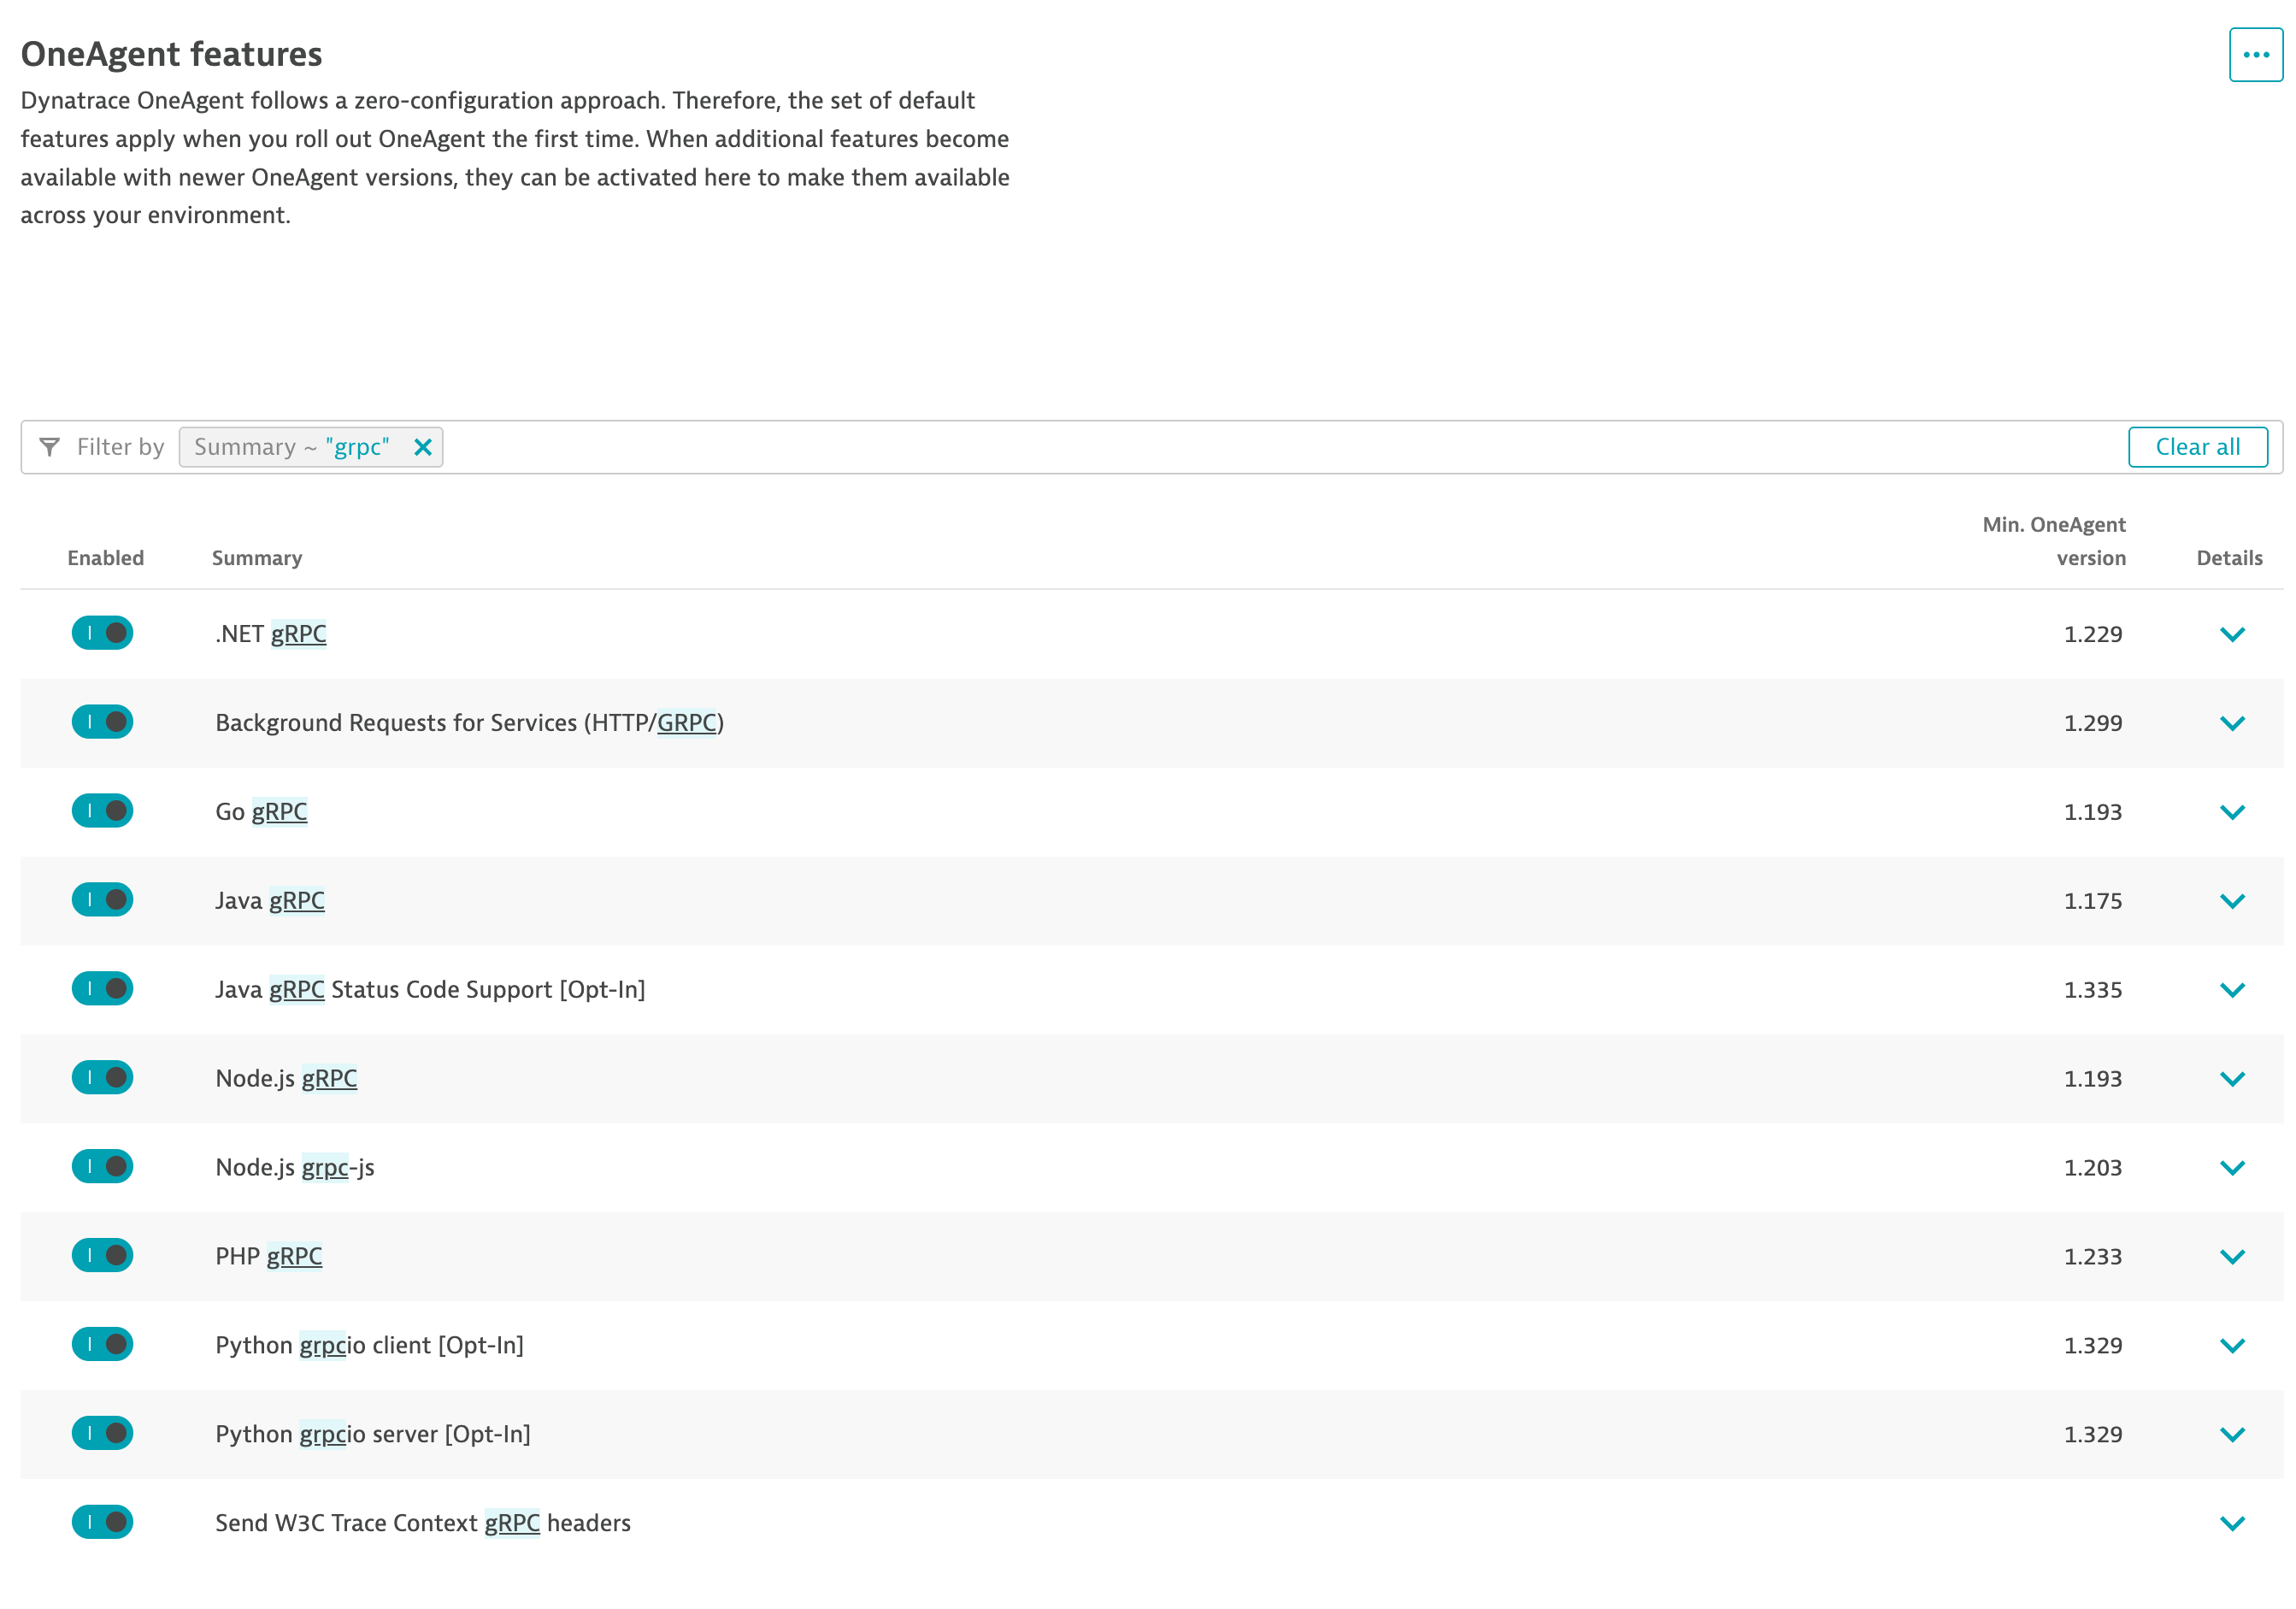Remove the Summary grpc filter chip
This screenshot has height=1609, width=2296.
tap(423, 447)
